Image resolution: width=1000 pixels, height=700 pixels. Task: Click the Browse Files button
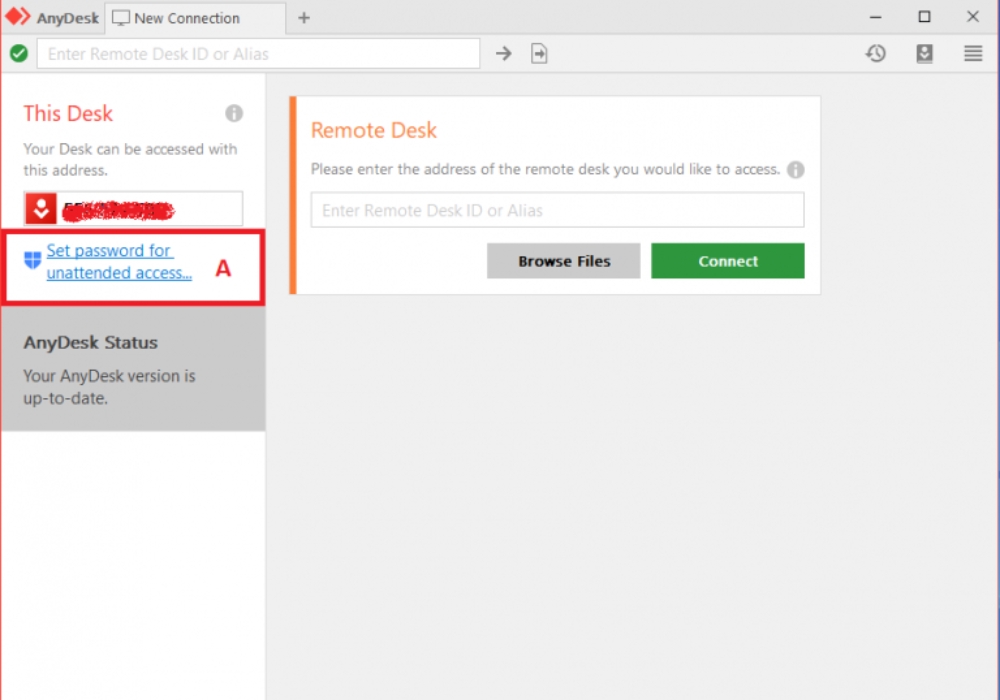[564, 261]
